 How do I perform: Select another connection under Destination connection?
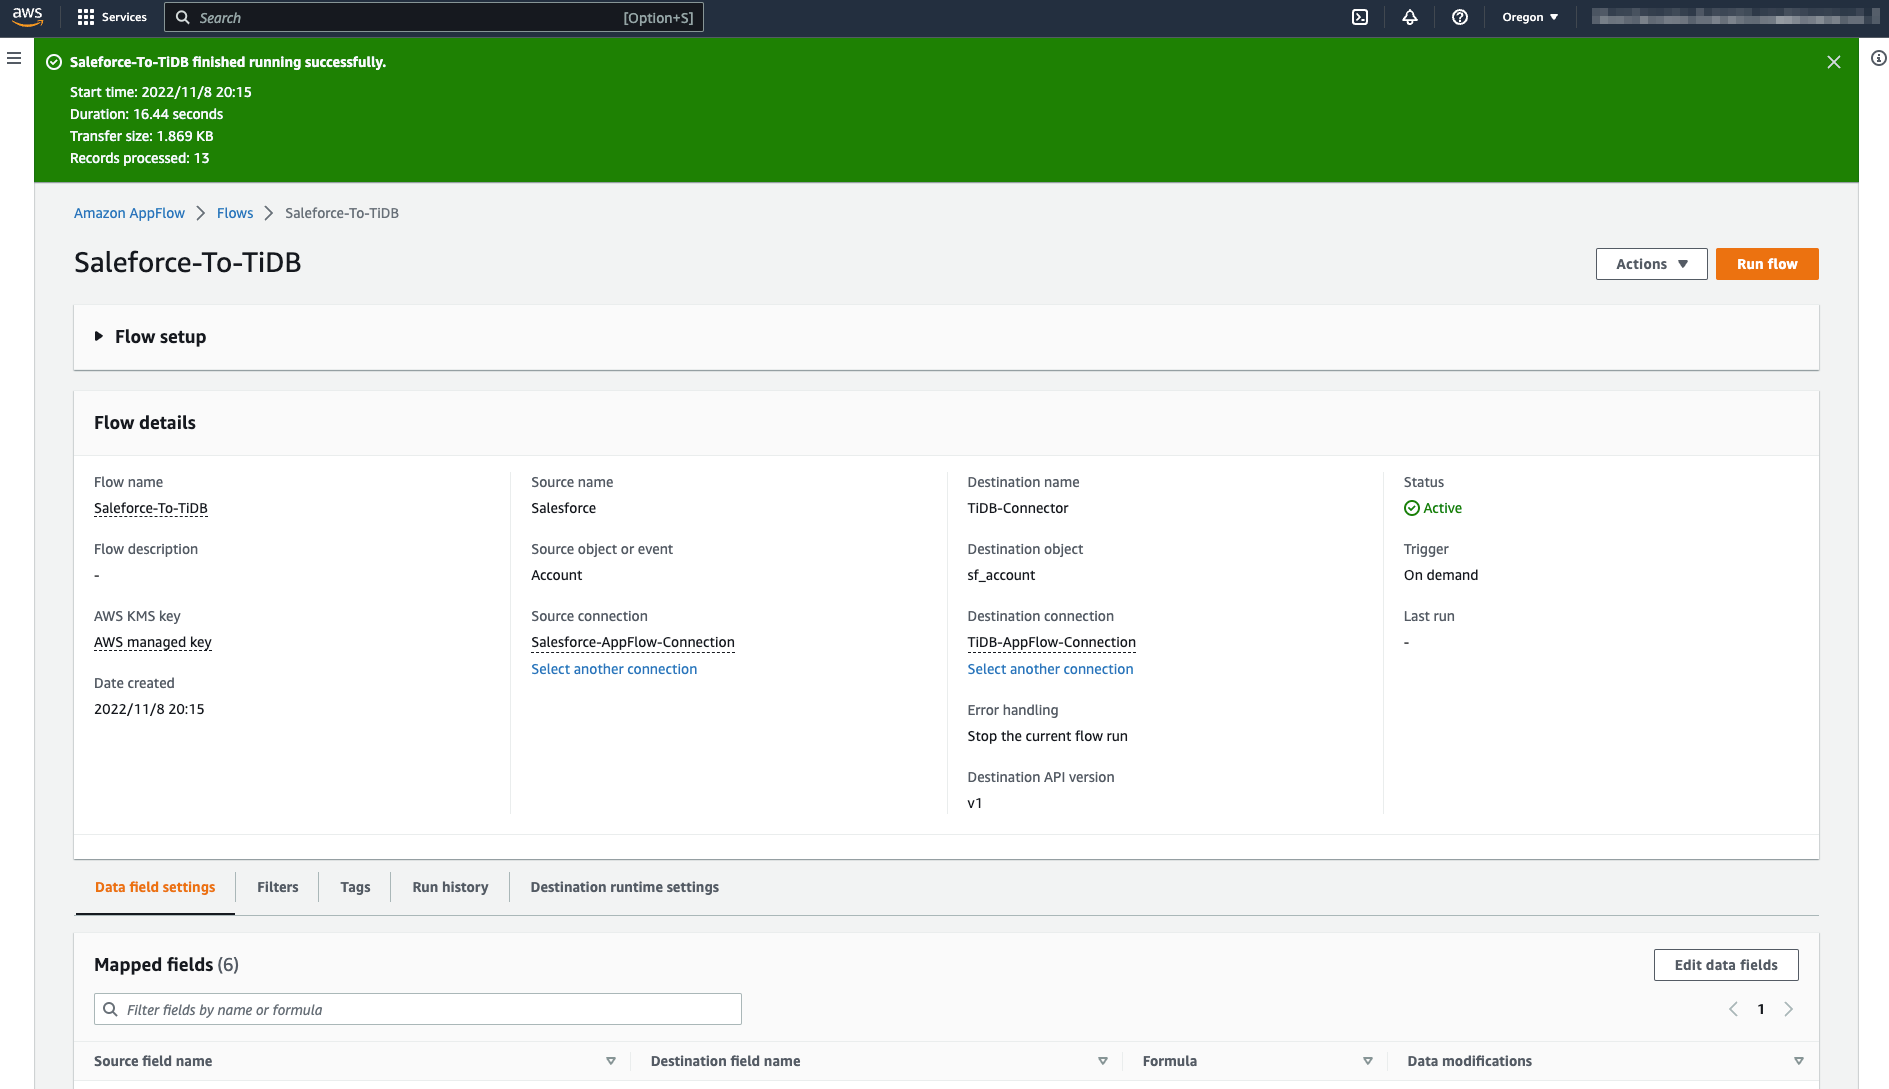(x=1050, y=669)
